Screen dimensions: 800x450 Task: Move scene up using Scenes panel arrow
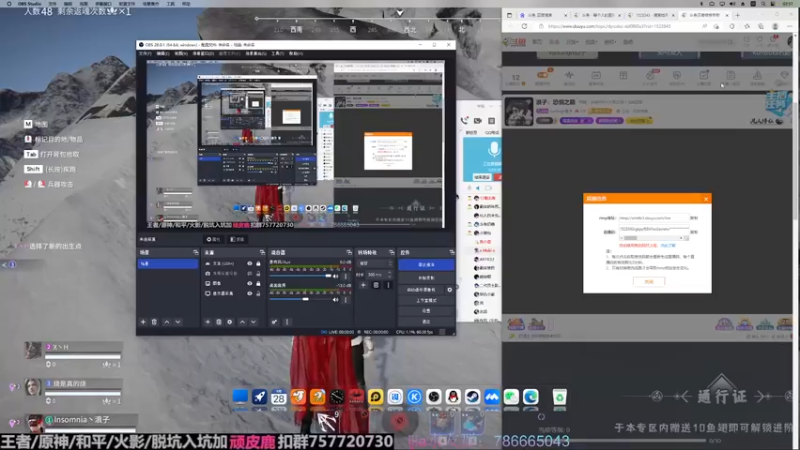click(167, 322)
